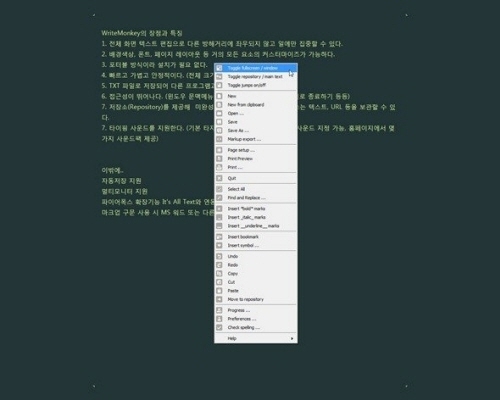Expand the Help submenu arrow
This screenshot has height=400, width=500.
[x=292, y=339]
